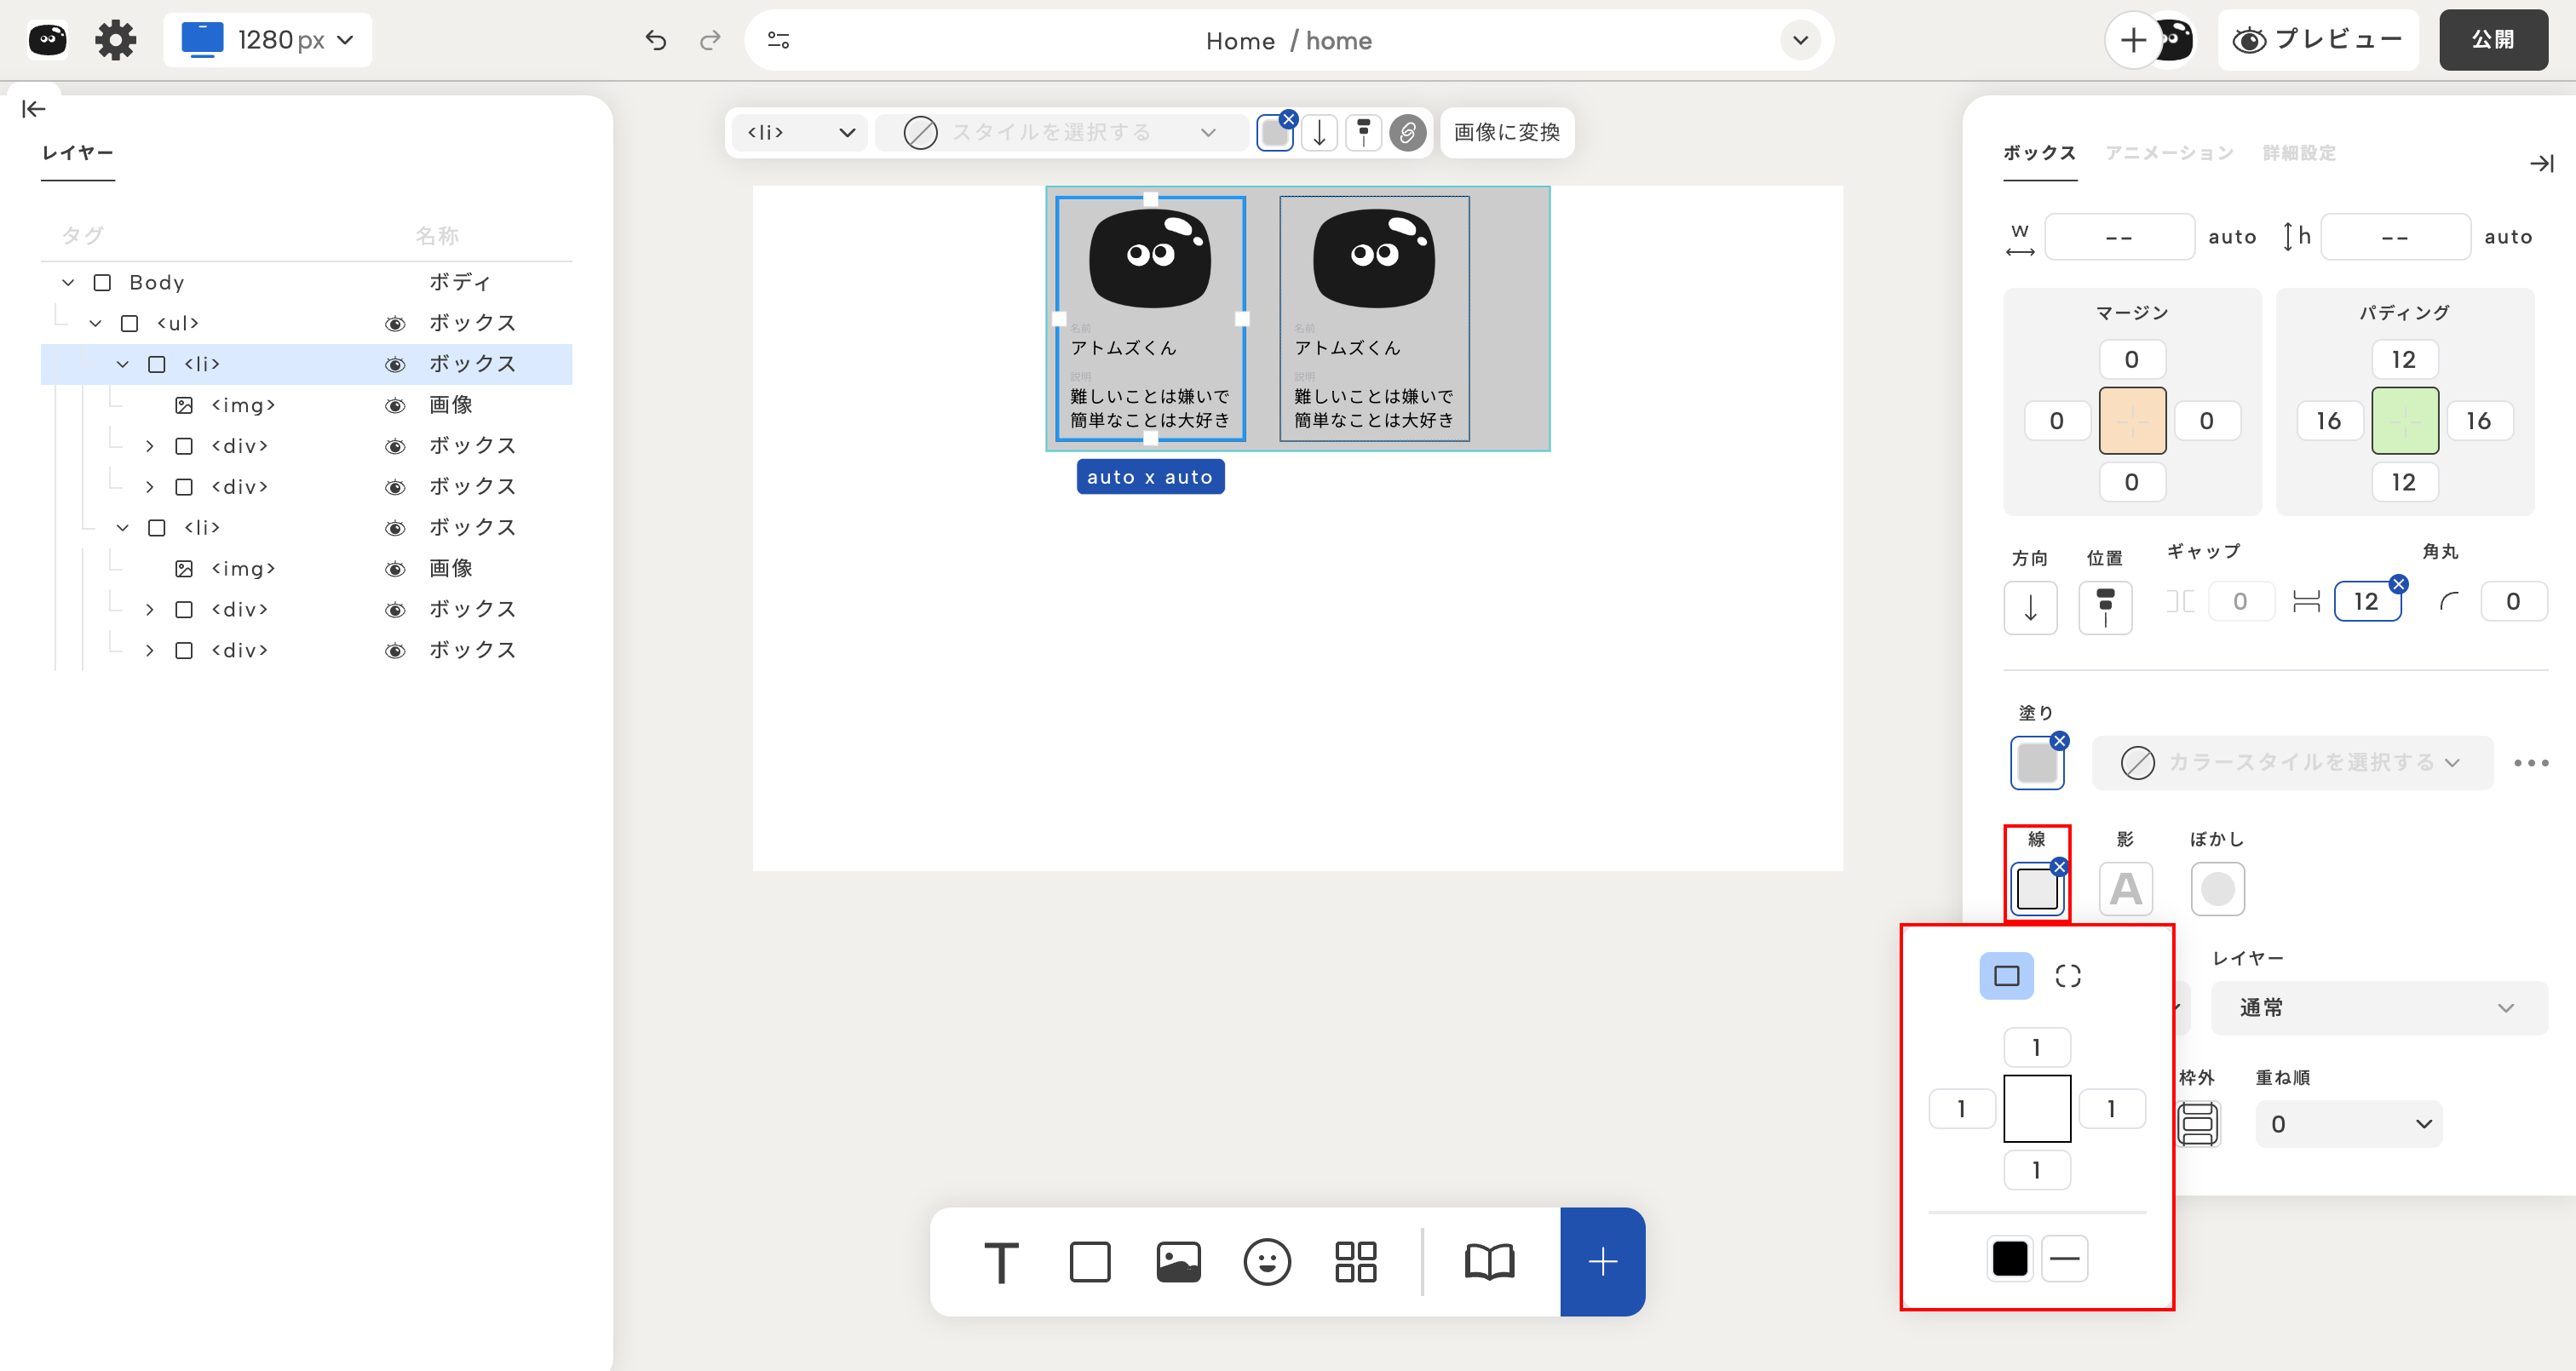2576x1371 pixels.
Task: Open the book library icon
Action: pyautogui.click(x=1489, y=1262)
